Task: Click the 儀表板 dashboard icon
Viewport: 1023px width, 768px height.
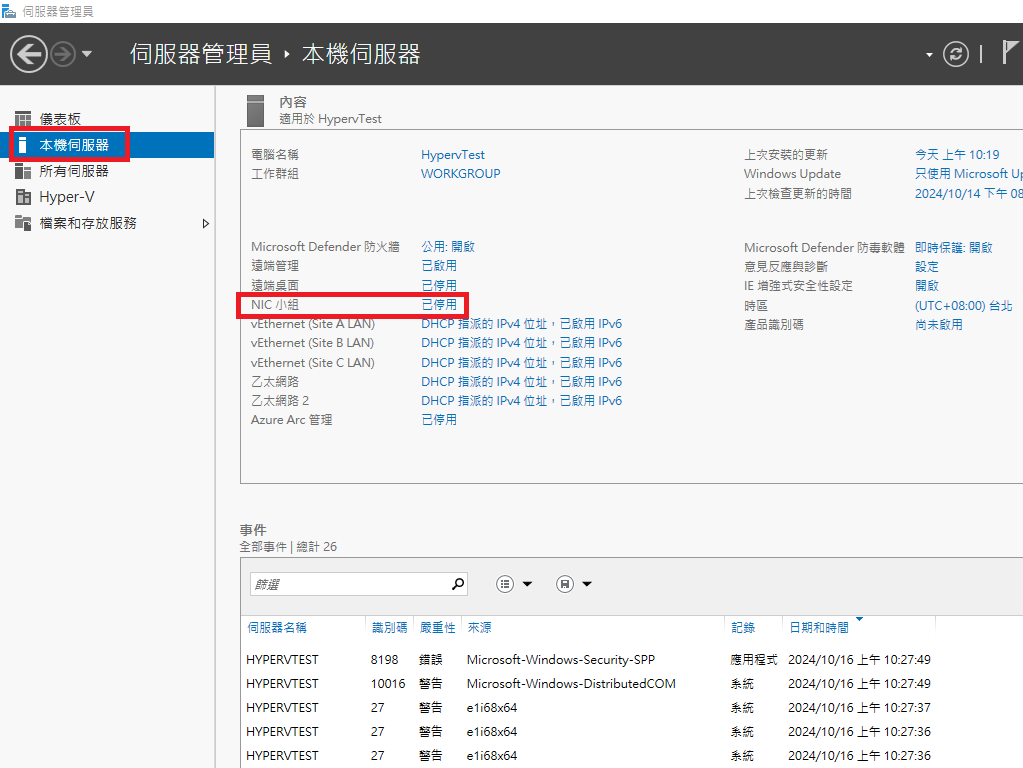Action: click(23, 119)
